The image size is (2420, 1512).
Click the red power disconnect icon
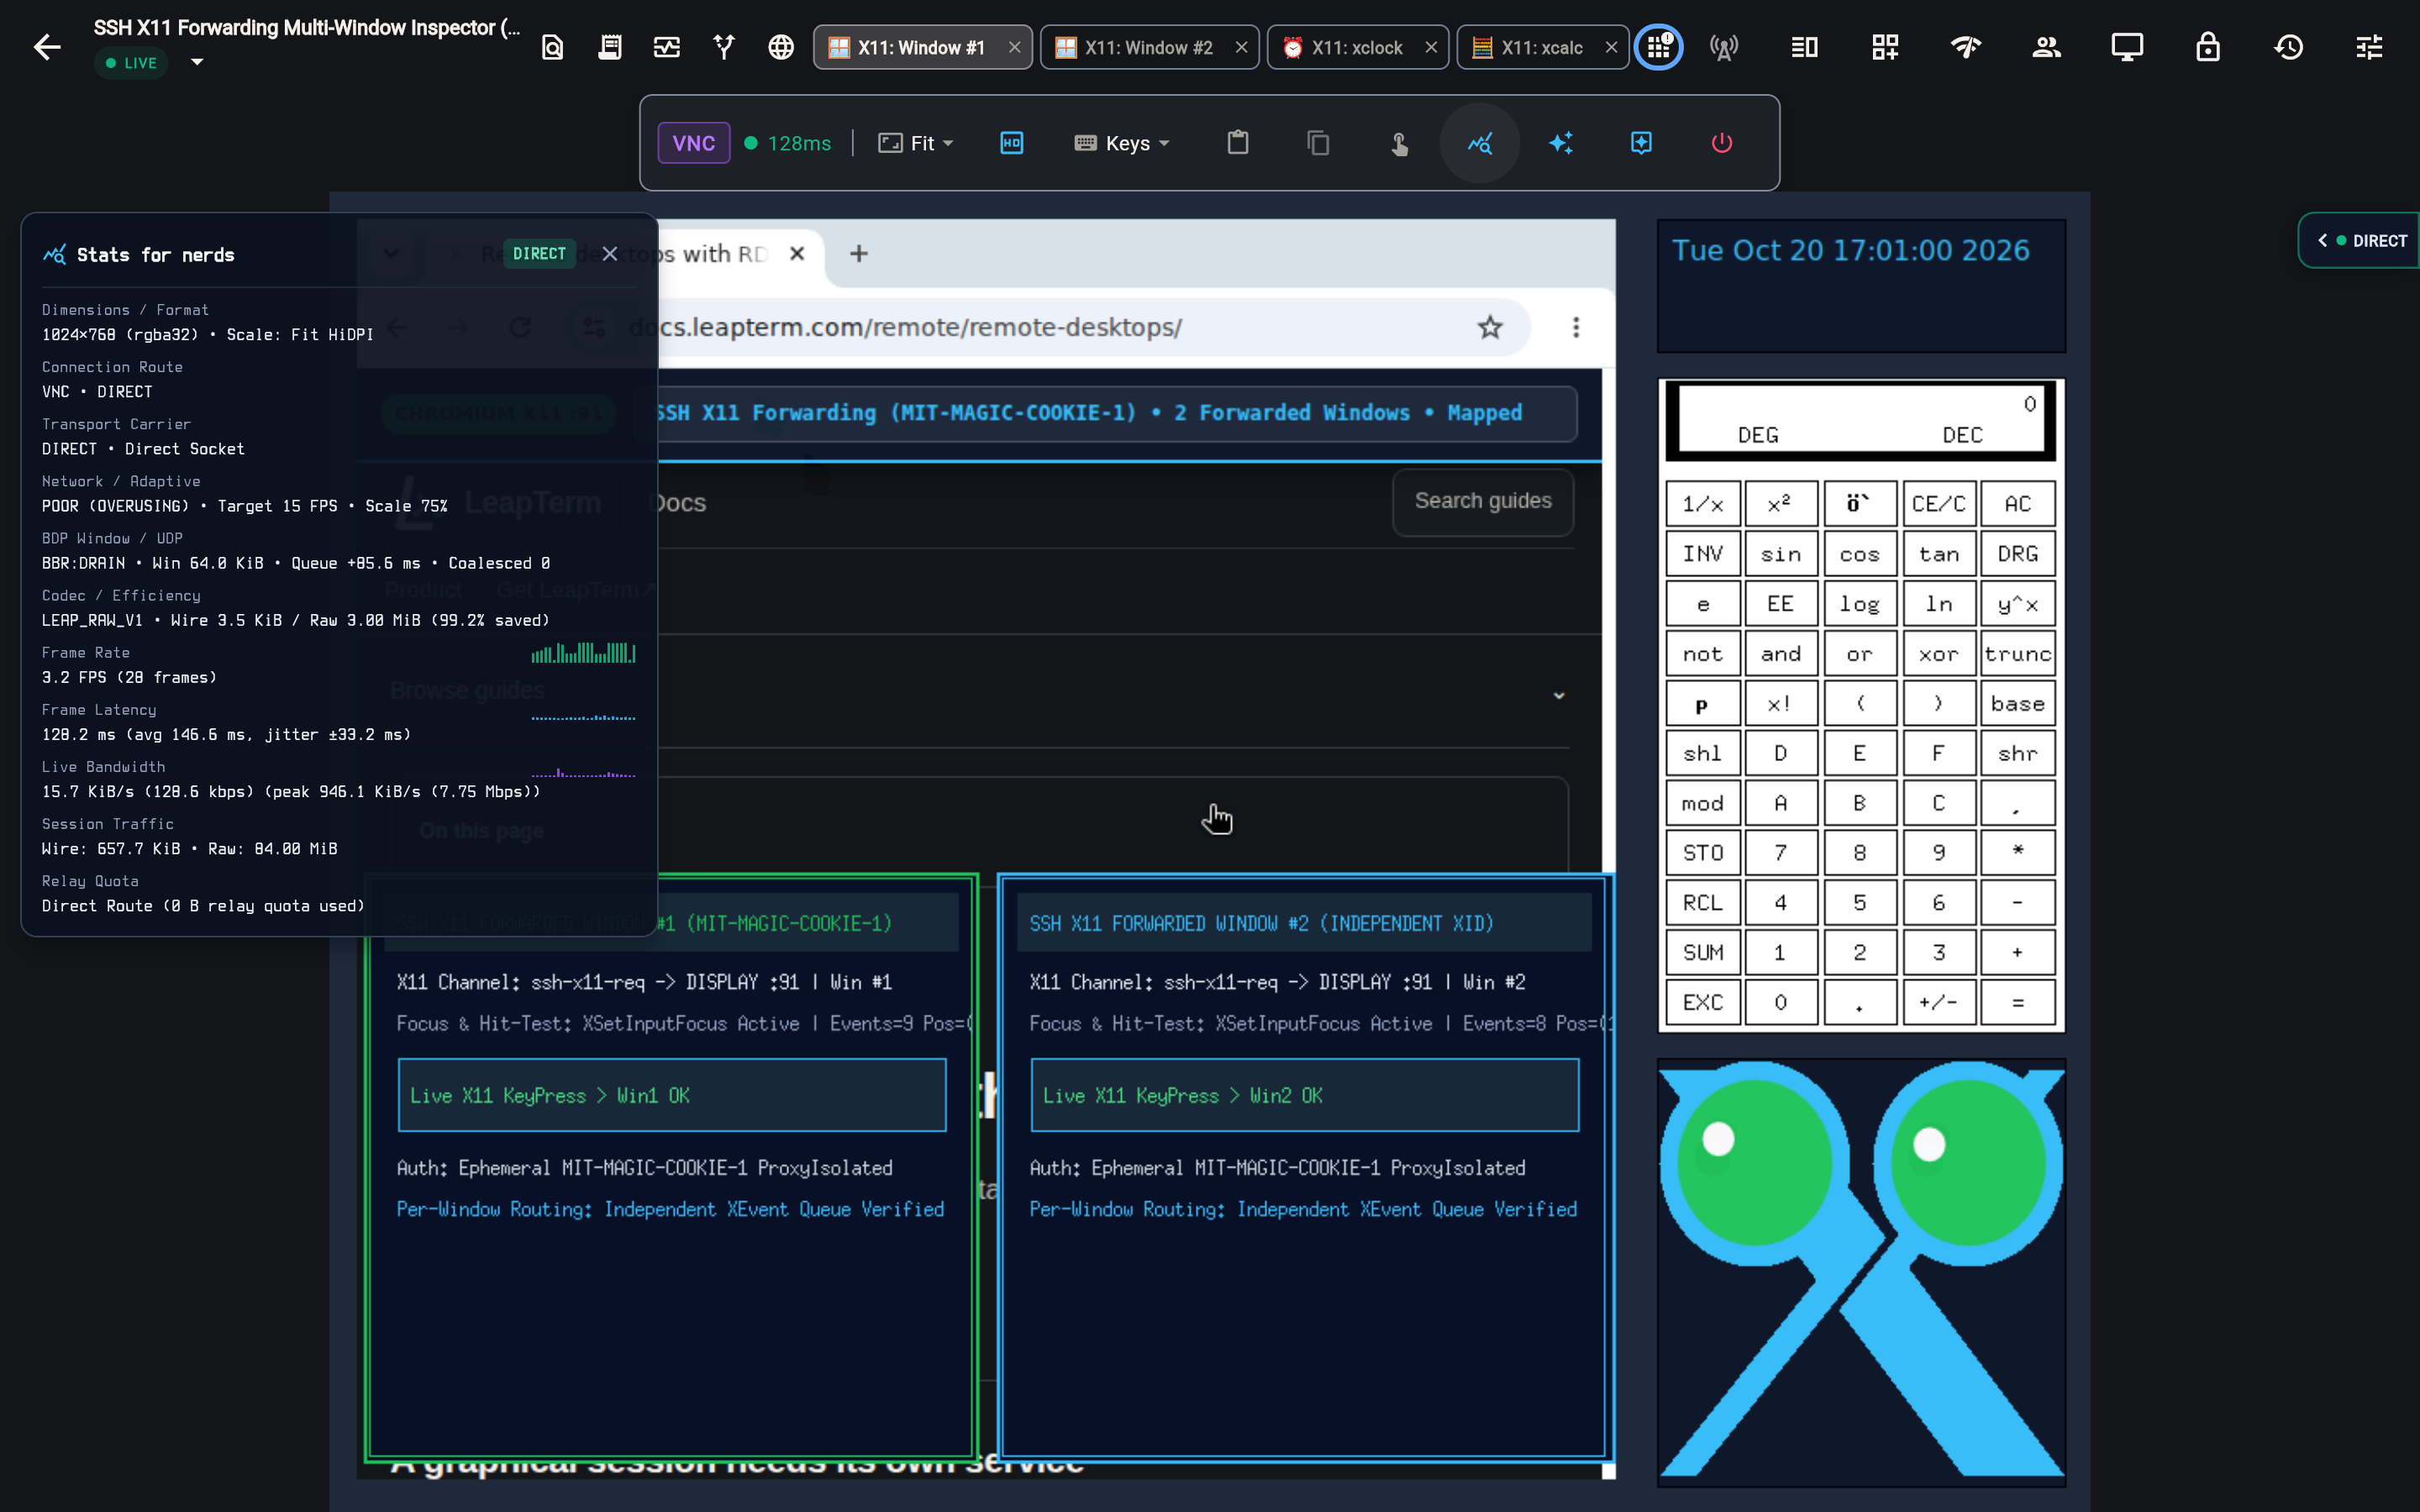point(1721,143)
